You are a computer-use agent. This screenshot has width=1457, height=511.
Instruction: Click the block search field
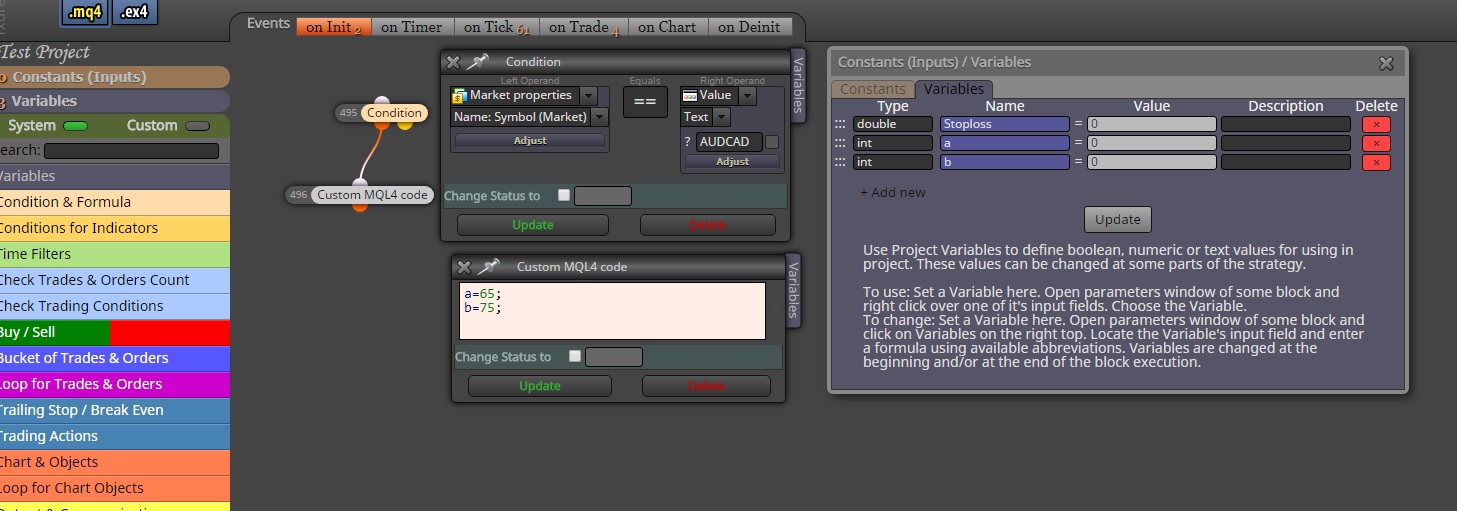131,151
